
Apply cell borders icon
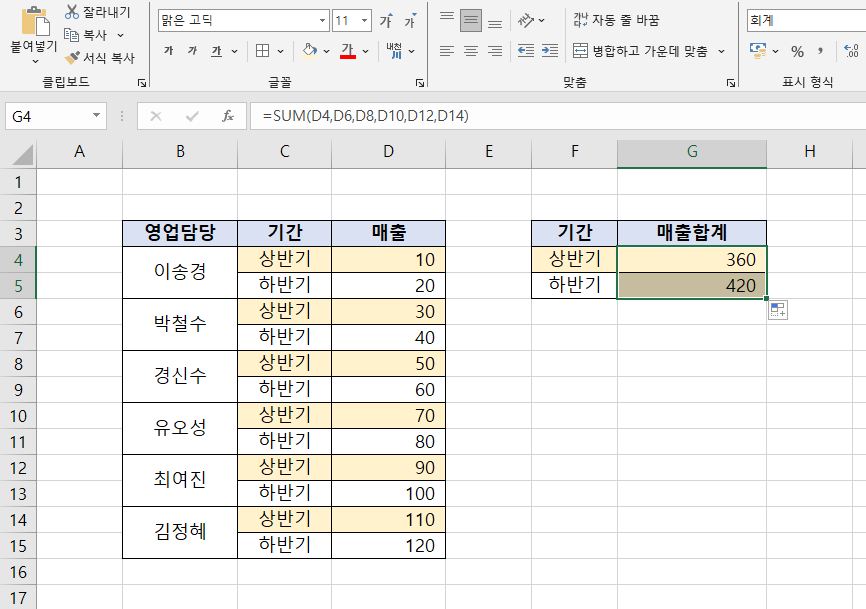pyautogui.click(x=263, y=51)
